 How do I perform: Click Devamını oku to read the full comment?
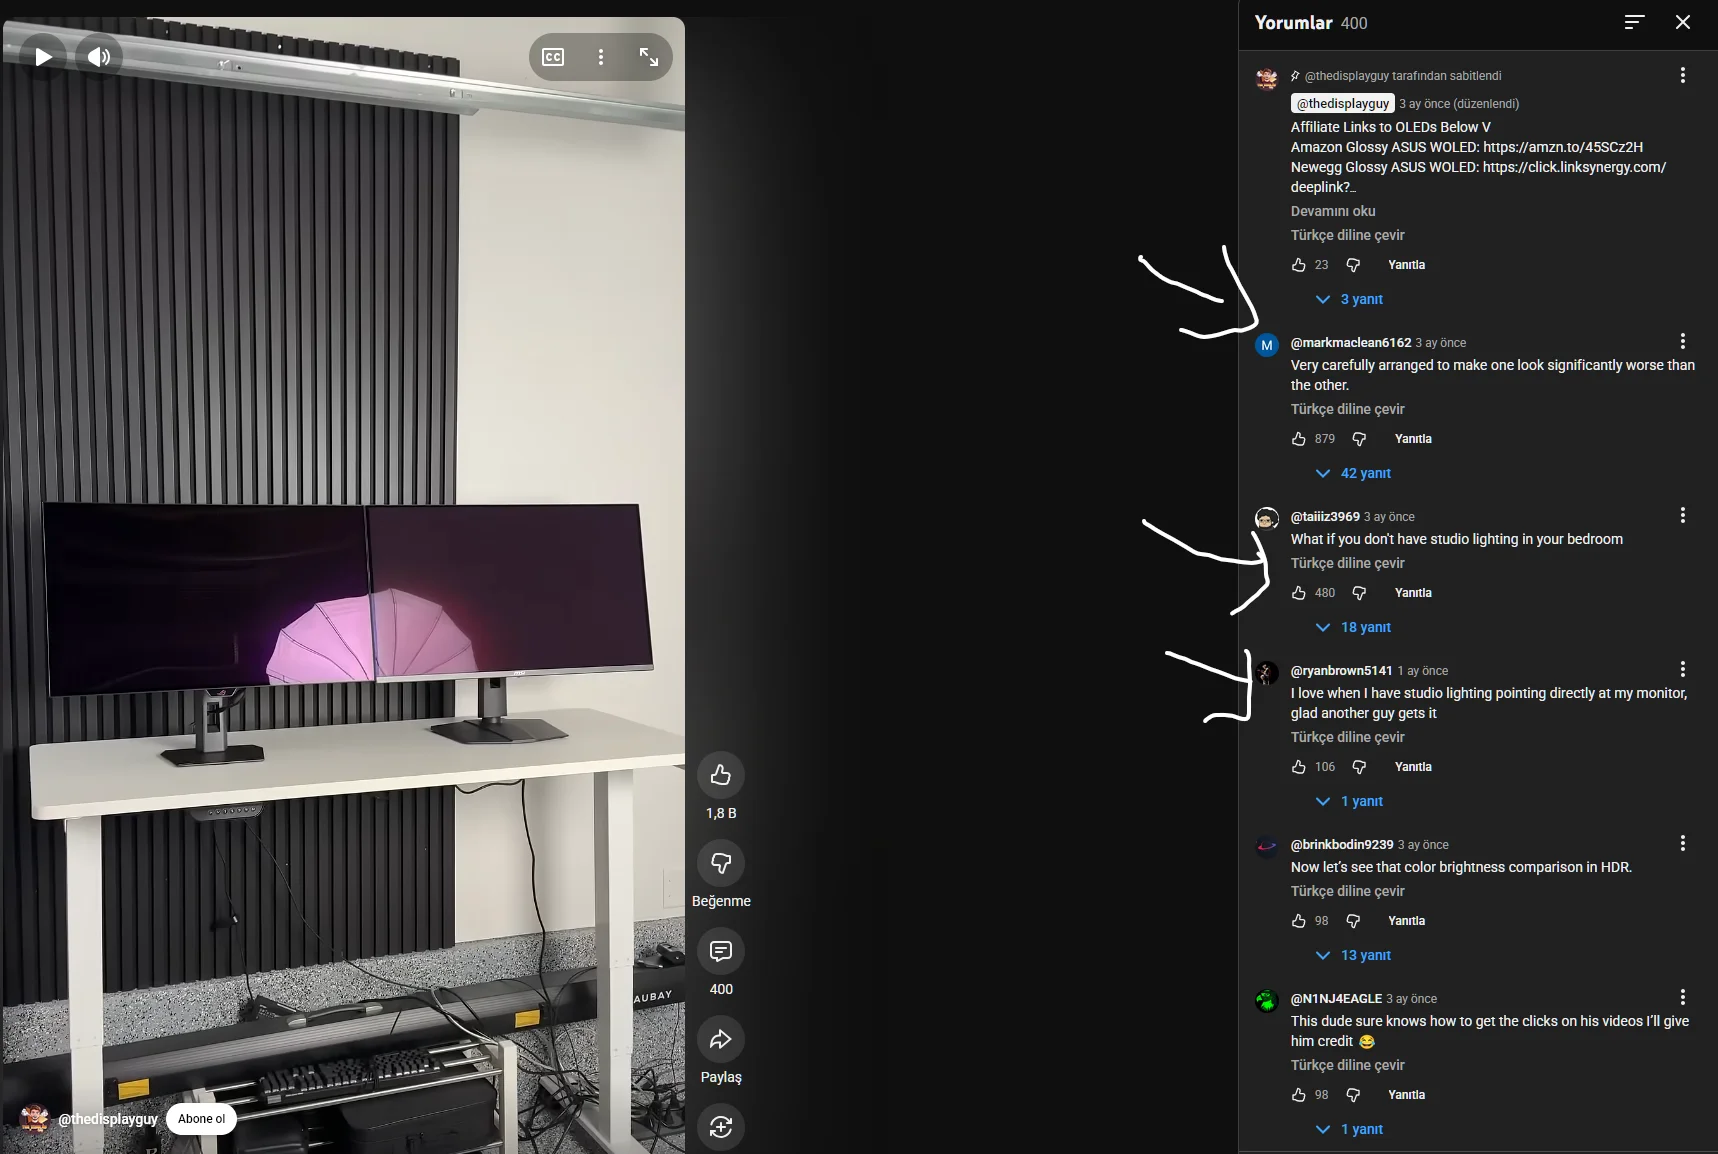coord(1333,211)
